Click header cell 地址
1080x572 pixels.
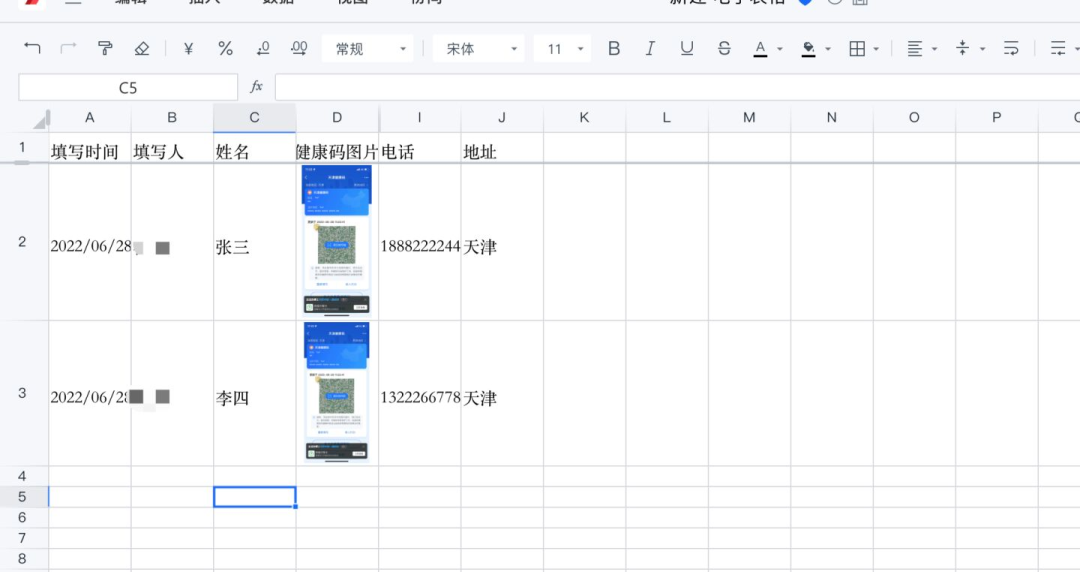pos(502,149)
